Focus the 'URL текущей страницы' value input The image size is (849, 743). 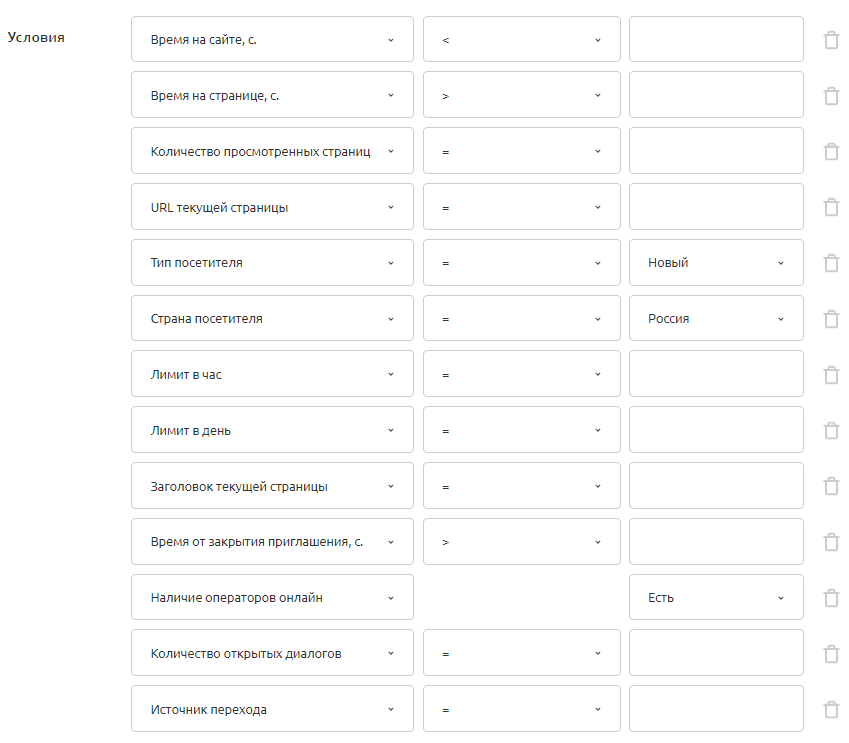[x=716, y=207]
